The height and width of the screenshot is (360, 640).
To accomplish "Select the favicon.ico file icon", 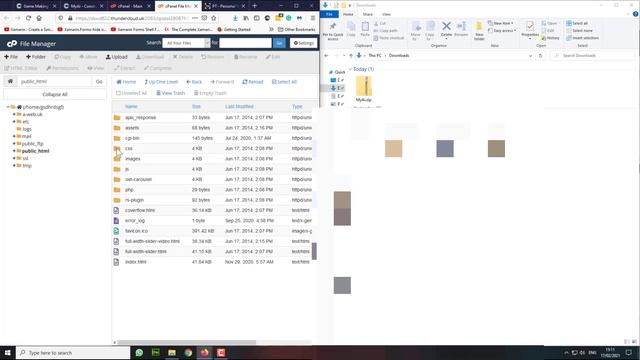I will pos(116,231).
